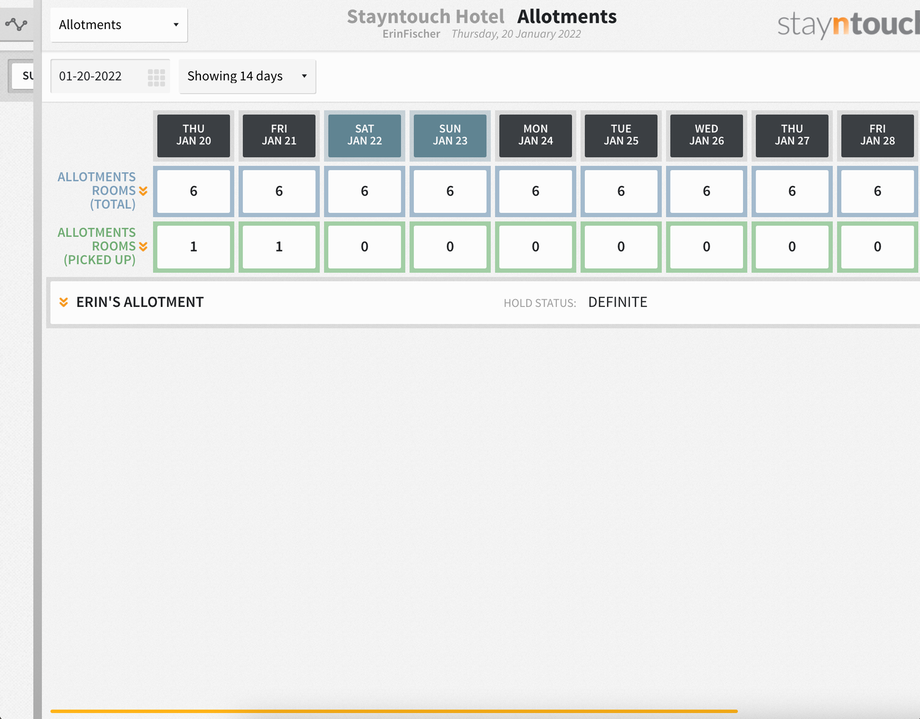The image size is (920, 719).
Task: Click total rooms cell for Fri Jan 21
Action: click(x=279, y=191)
